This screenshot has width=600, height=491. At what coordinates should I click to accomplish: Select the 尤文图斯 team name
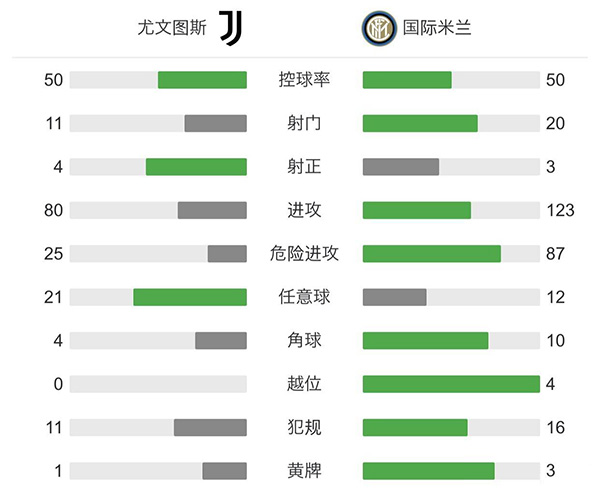tap(172, 28)
